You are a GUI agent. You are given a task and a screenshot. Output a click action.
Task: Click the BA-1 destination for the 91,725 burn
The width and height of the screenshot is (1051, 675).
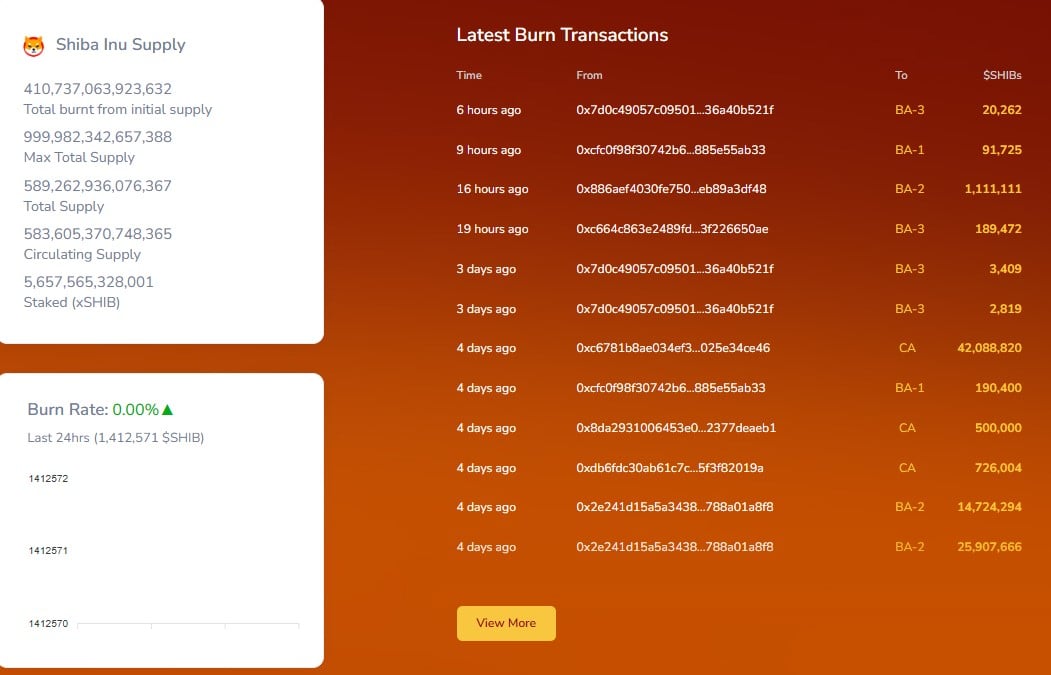tap(909, 150)
